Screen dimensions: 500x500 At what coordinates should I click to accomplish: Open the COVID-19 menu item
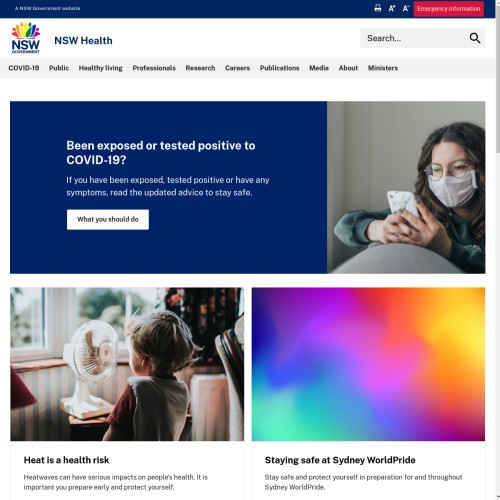click(24, 68)
